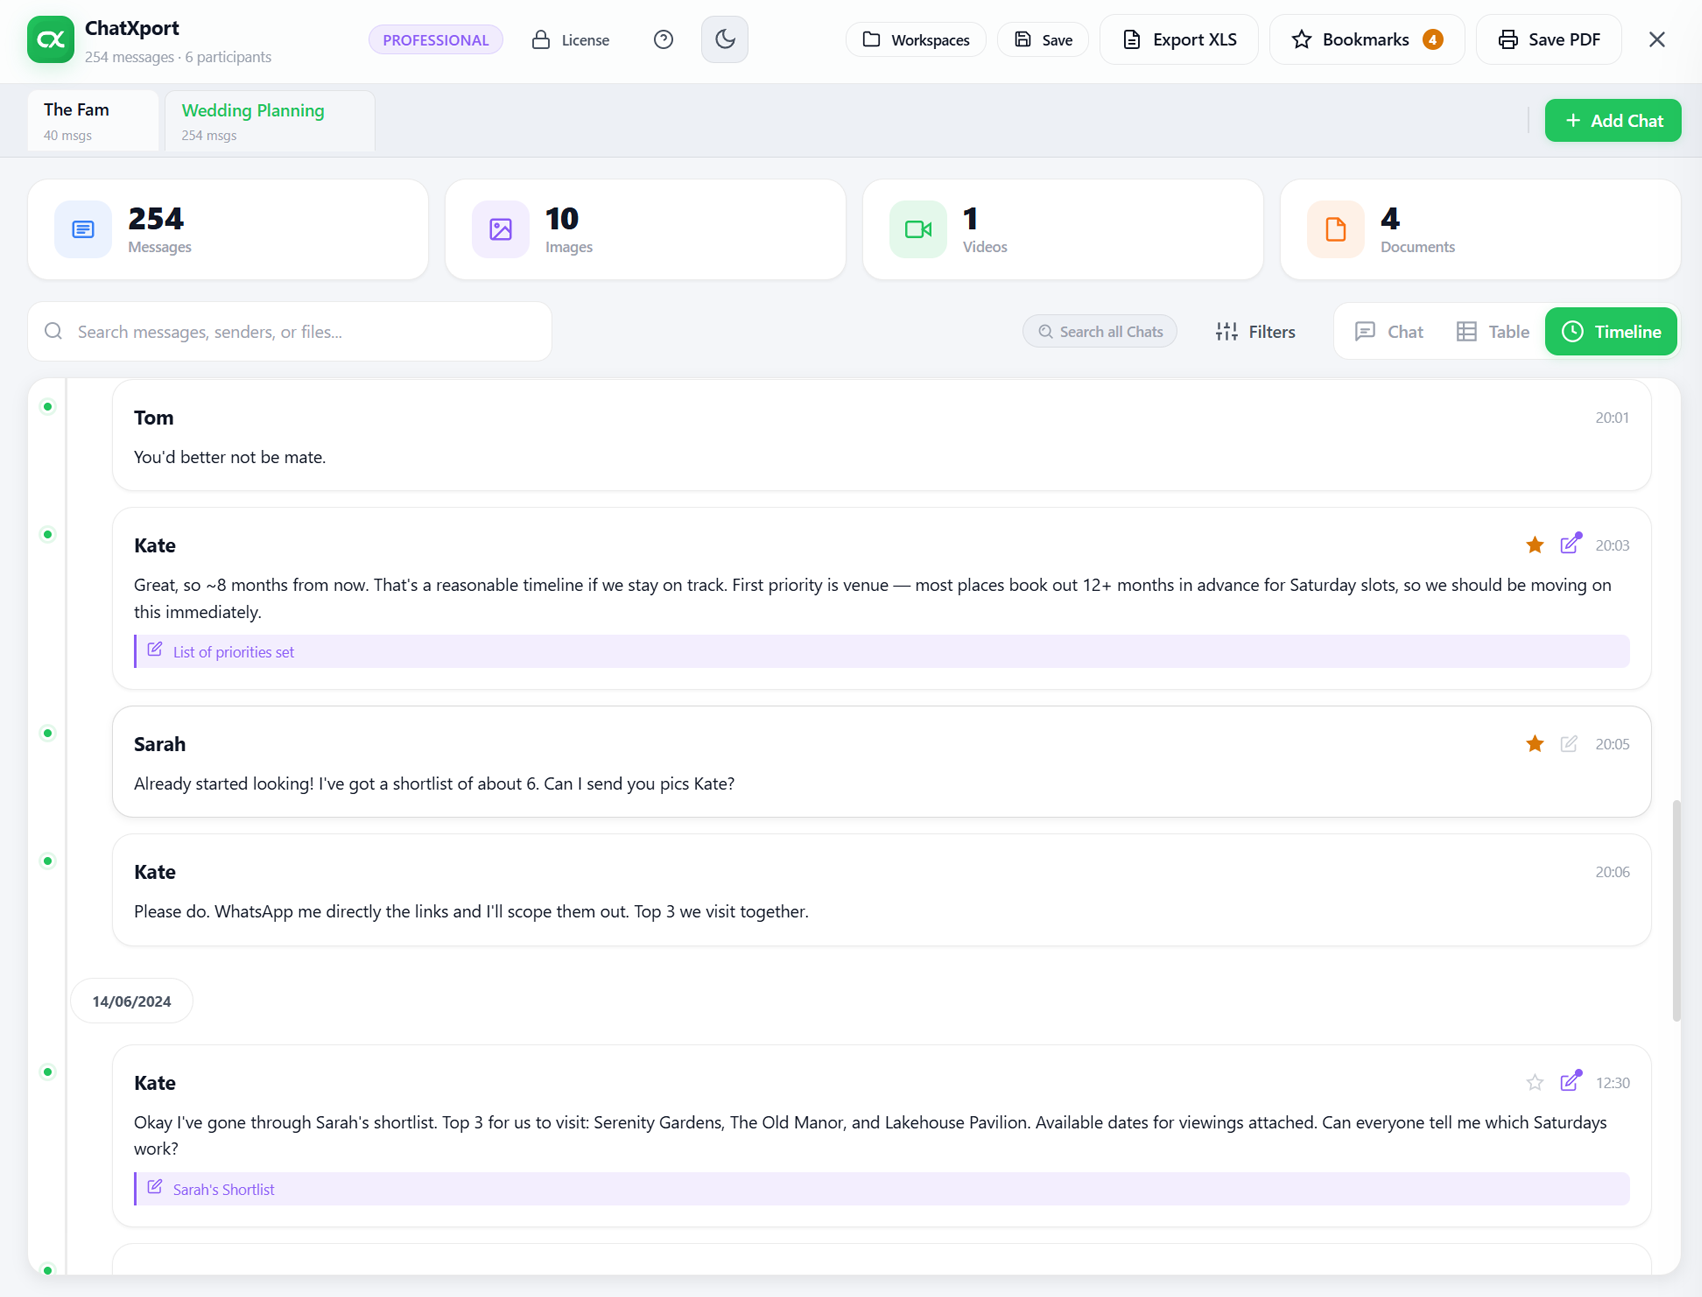
Task: Click the pencil icon in priorities note
Action: click(155, 650)
